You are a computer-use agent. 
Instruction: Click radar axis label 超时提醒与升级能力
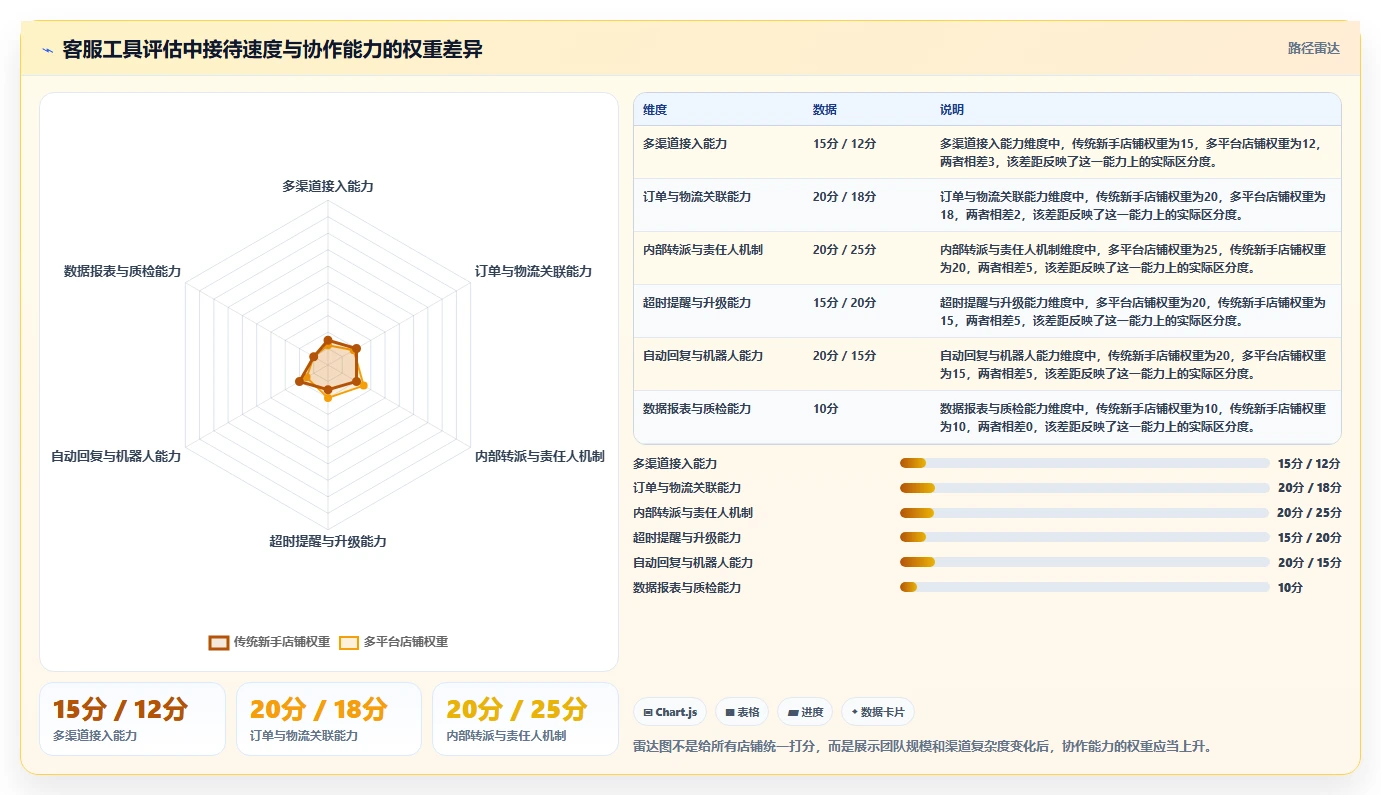coord(328,541)
